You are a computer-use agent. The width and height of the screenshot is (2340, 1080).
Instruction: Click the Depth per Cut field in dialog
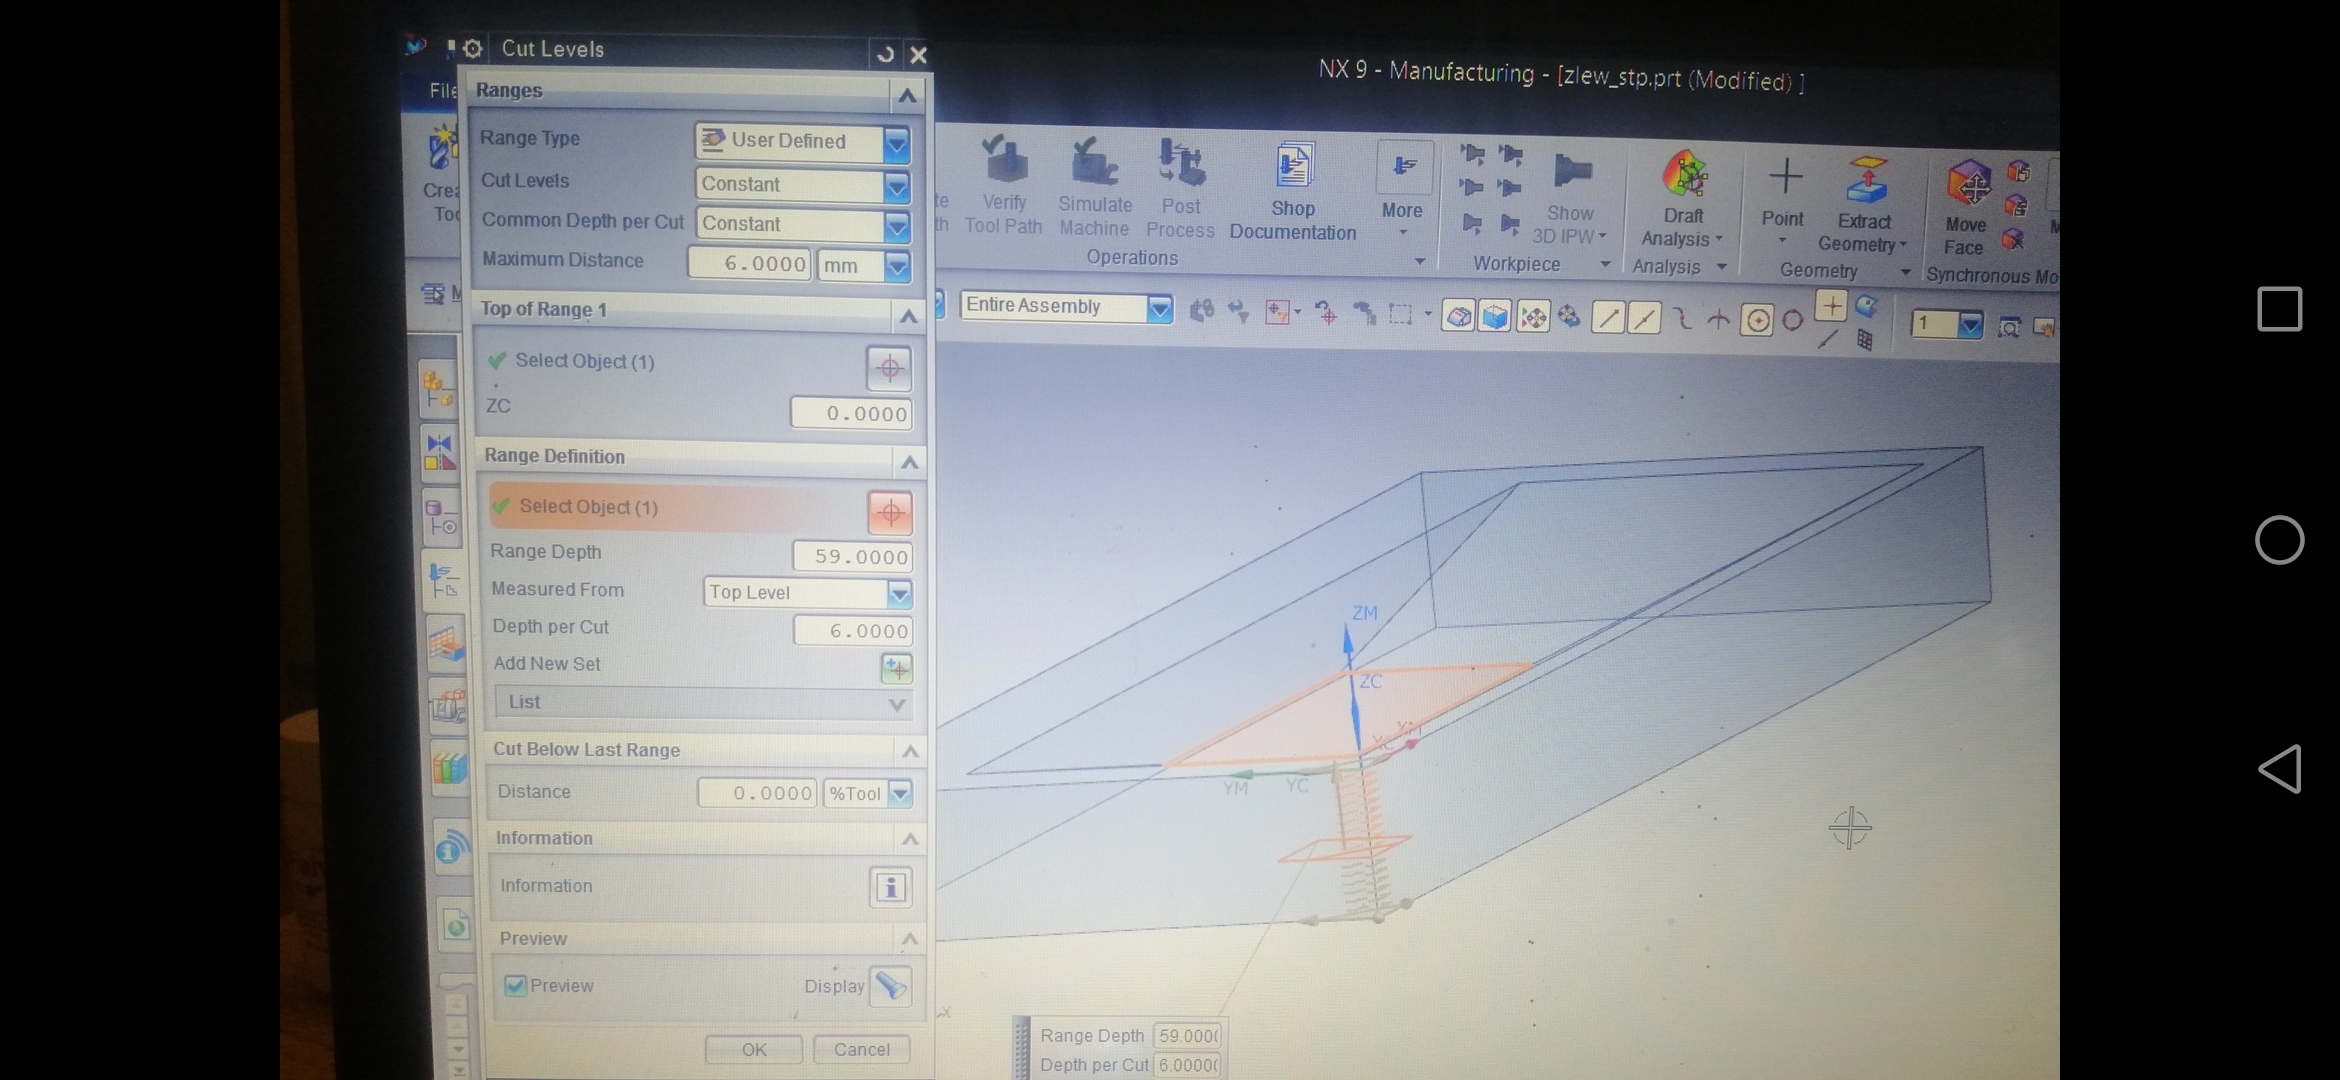point(853,631)
